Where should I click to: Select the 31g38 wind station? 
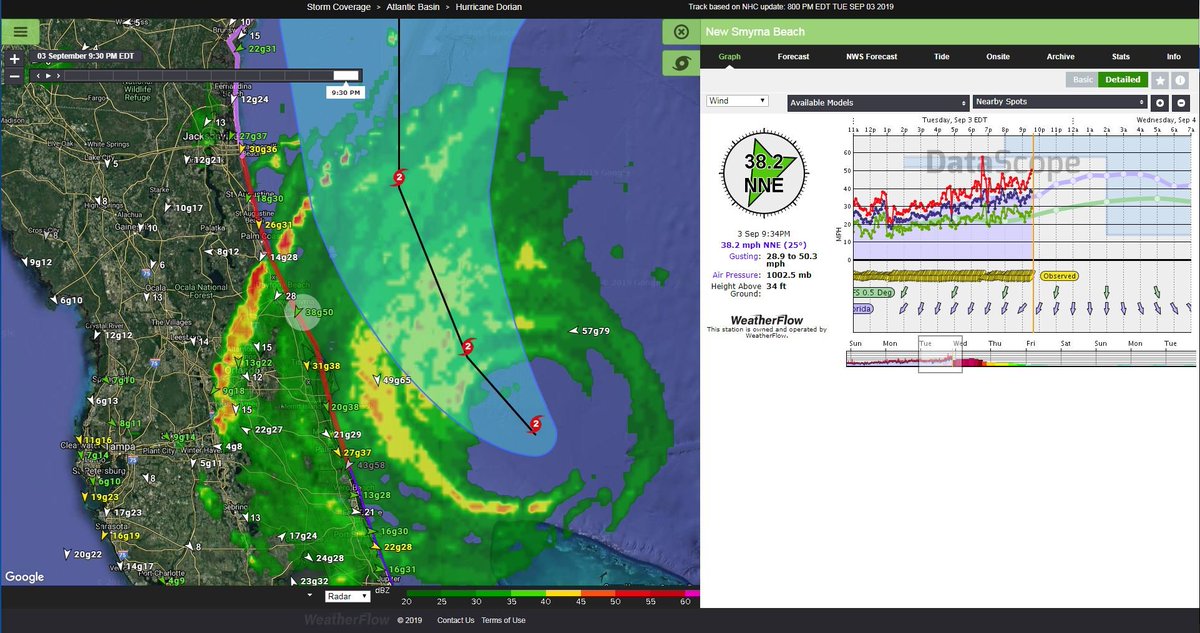point(320,366)
